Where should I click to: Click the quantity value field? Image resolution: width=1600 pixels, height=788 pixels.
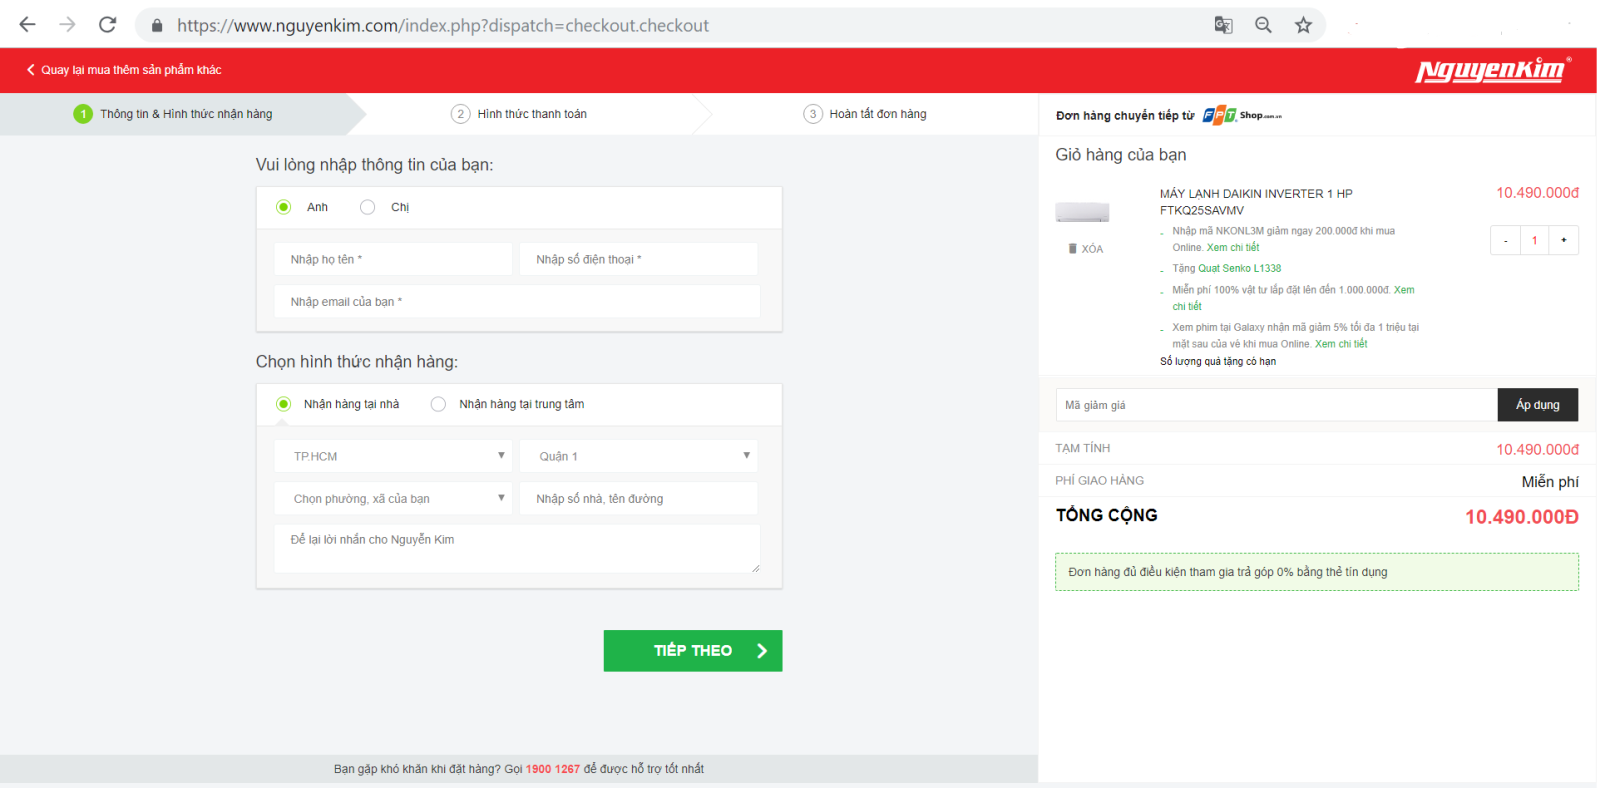1534,241
